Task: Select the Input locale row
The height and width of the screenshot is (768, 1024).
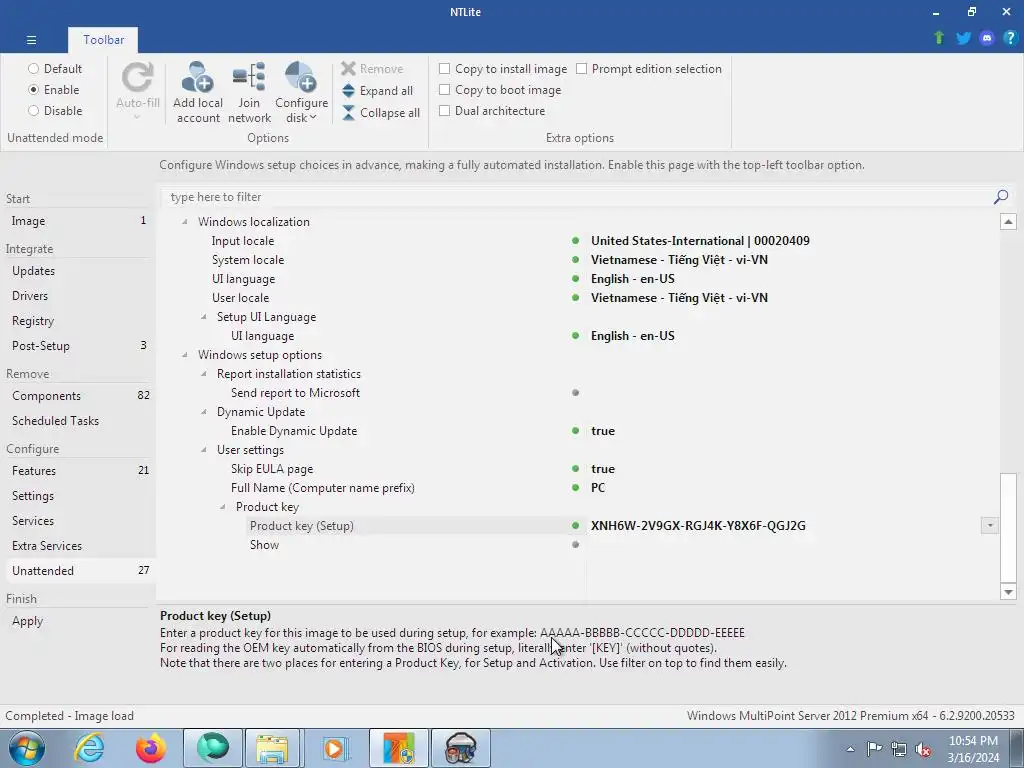Action: 578,241
